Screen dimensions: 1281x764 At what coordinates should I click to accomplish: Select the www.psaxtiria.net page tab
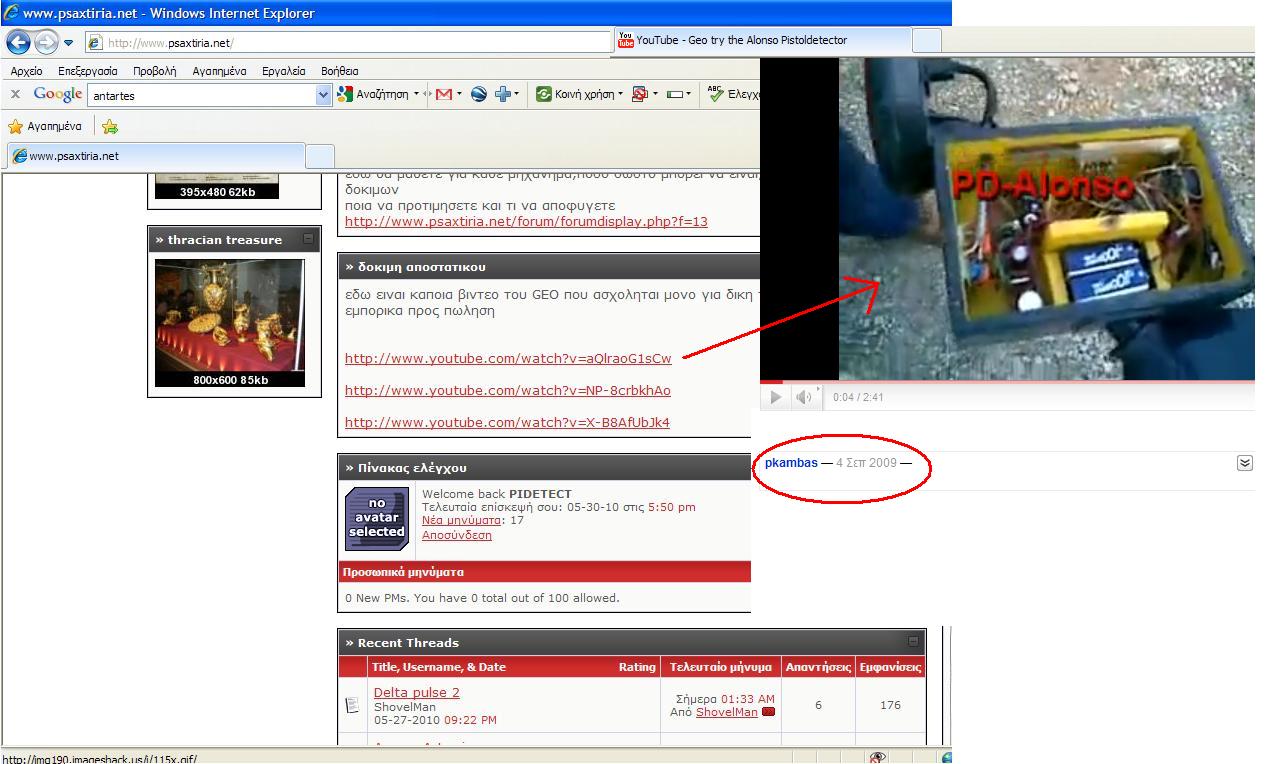point(156,156)
